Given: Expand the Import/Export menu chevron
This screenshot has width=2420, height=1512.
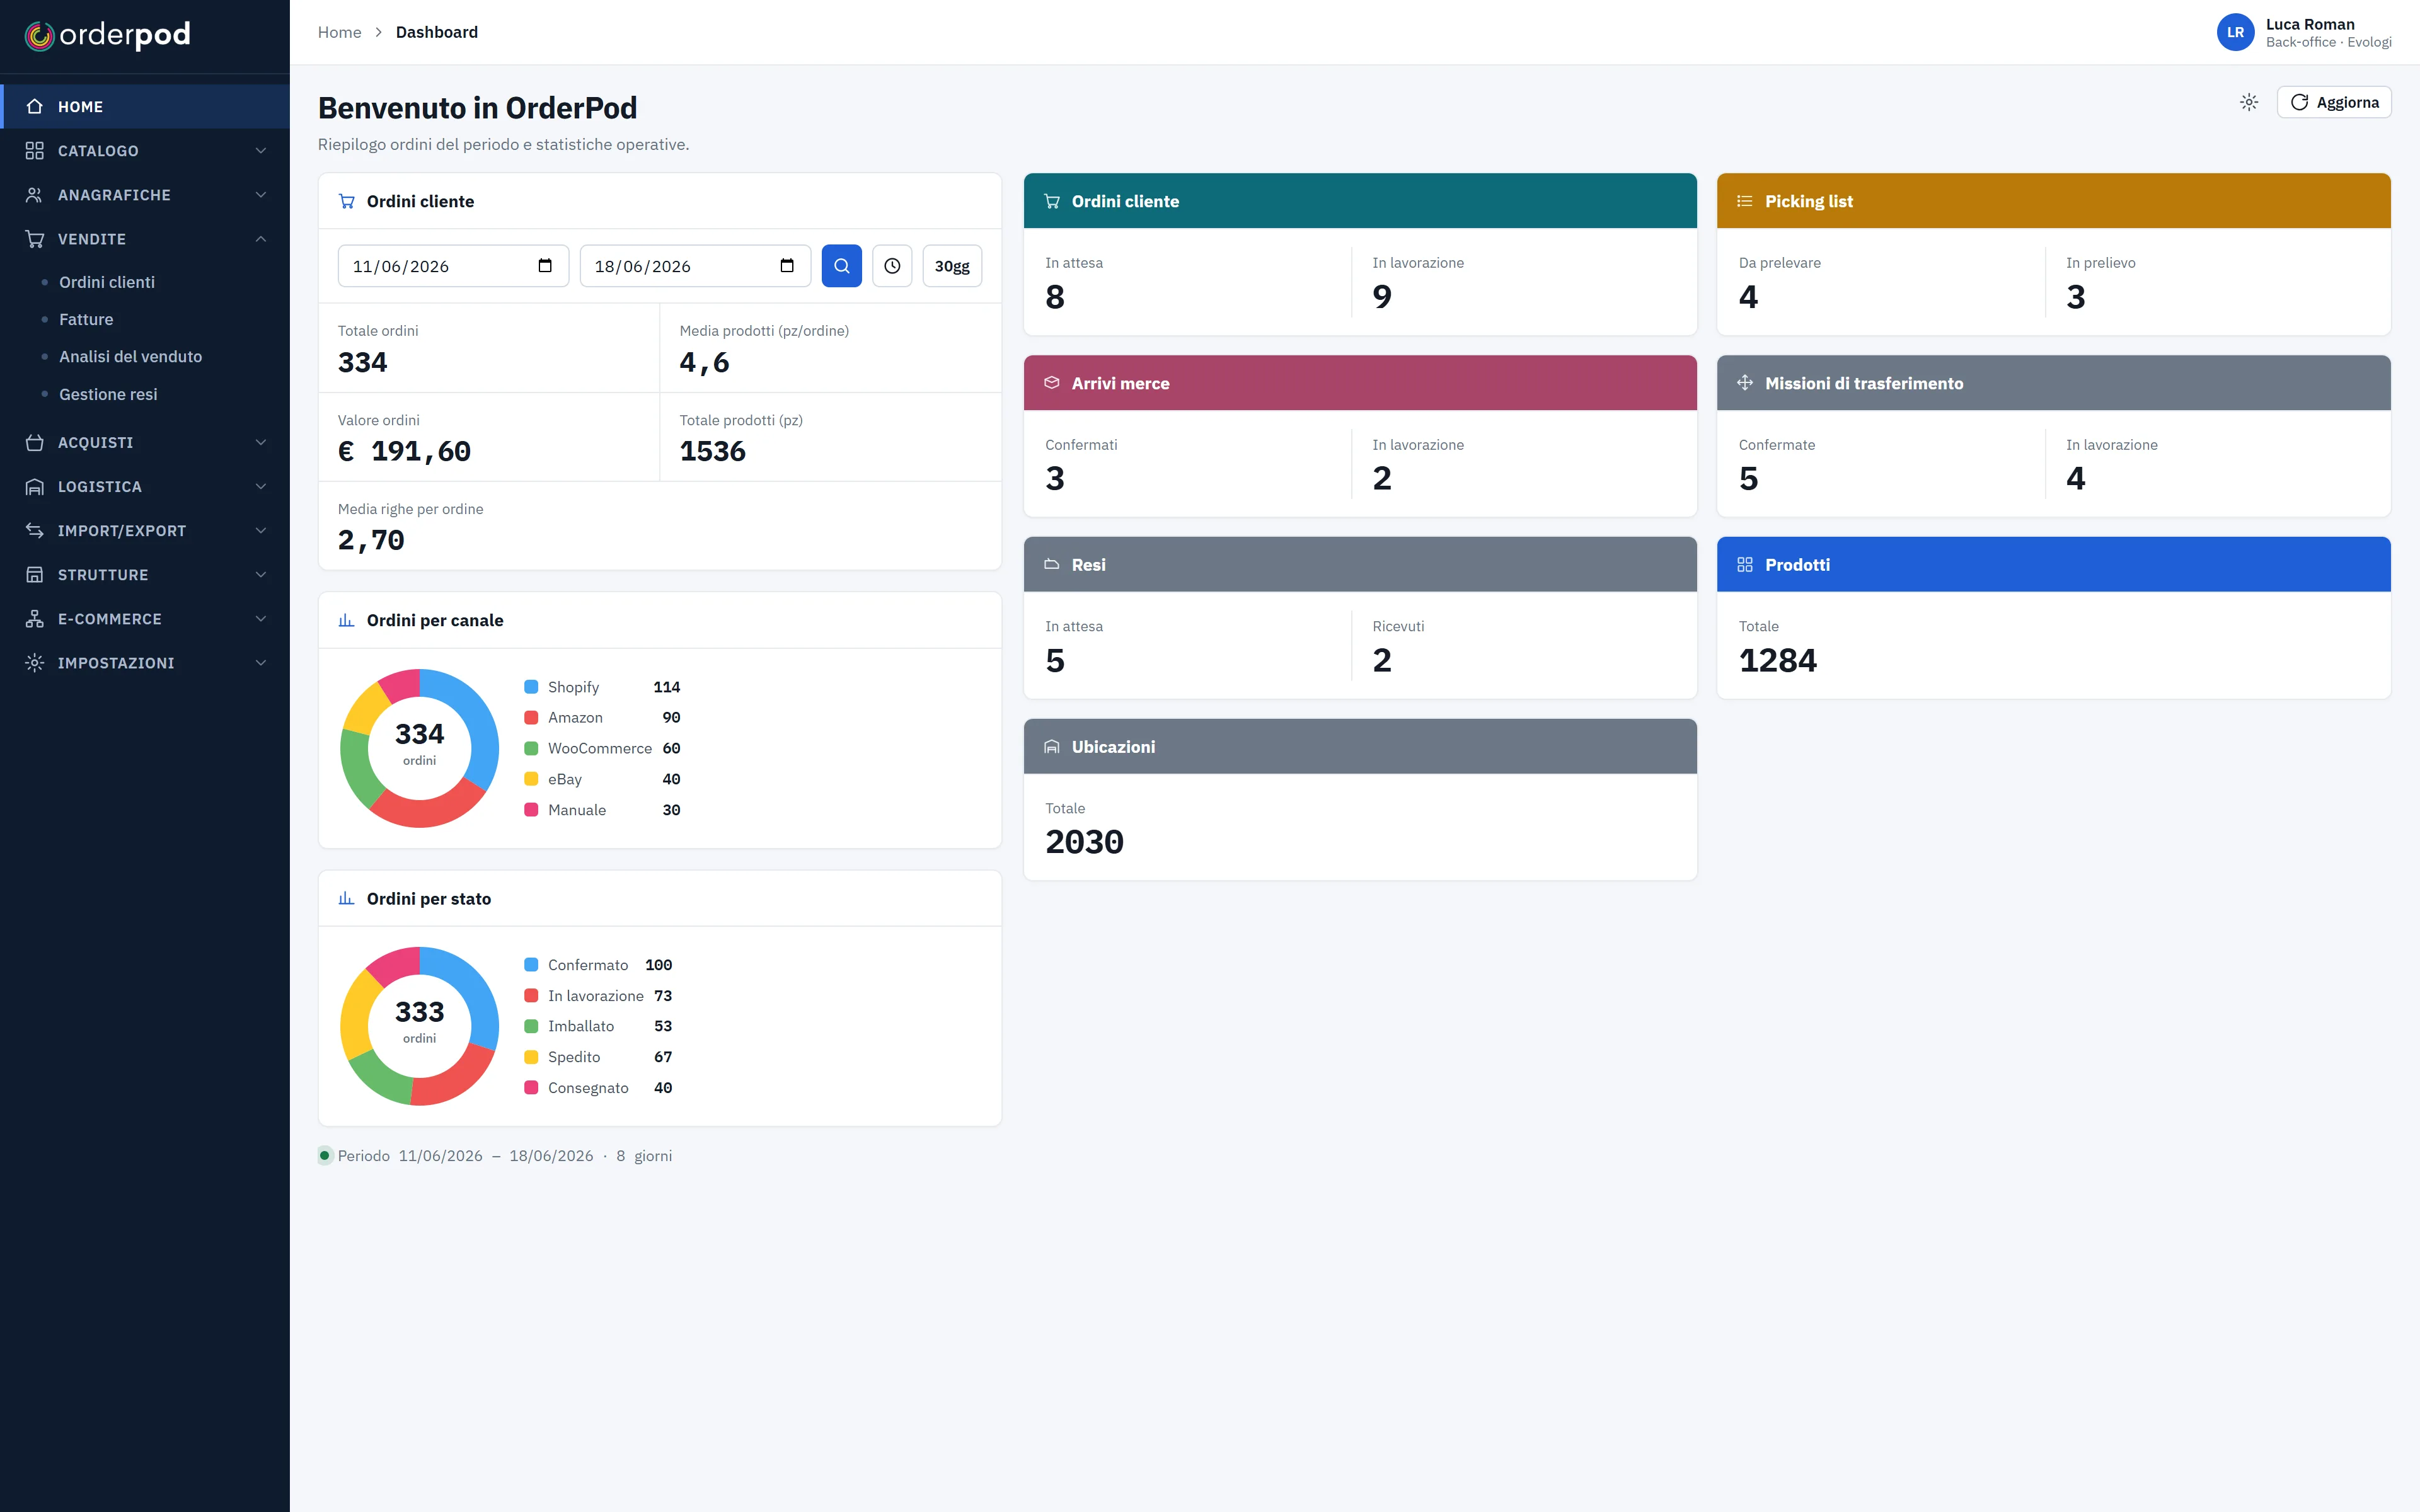Looking at the screenshot, I should pos(261,530).
